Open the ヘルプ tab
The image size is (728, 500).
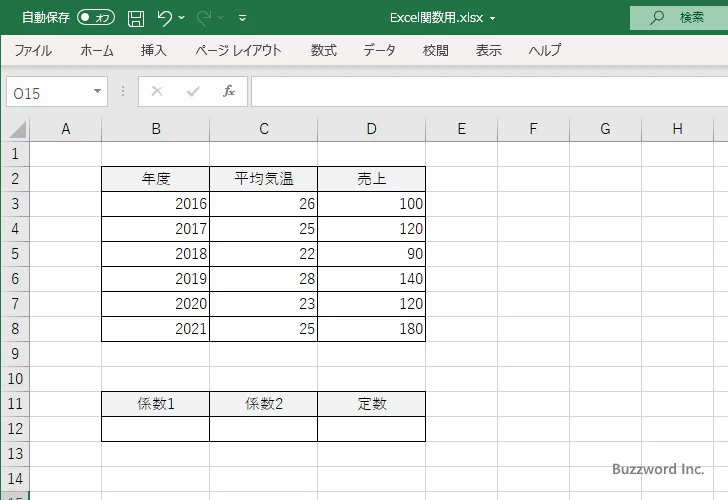coord(545,50)
